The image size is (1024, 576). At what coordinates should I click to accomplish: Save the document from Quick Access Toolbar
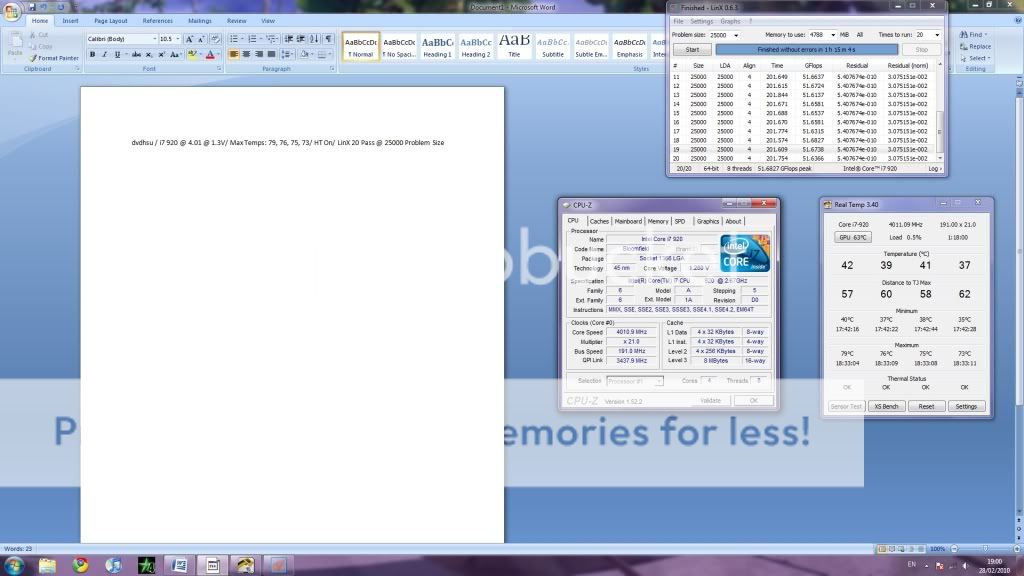point(31,7)
